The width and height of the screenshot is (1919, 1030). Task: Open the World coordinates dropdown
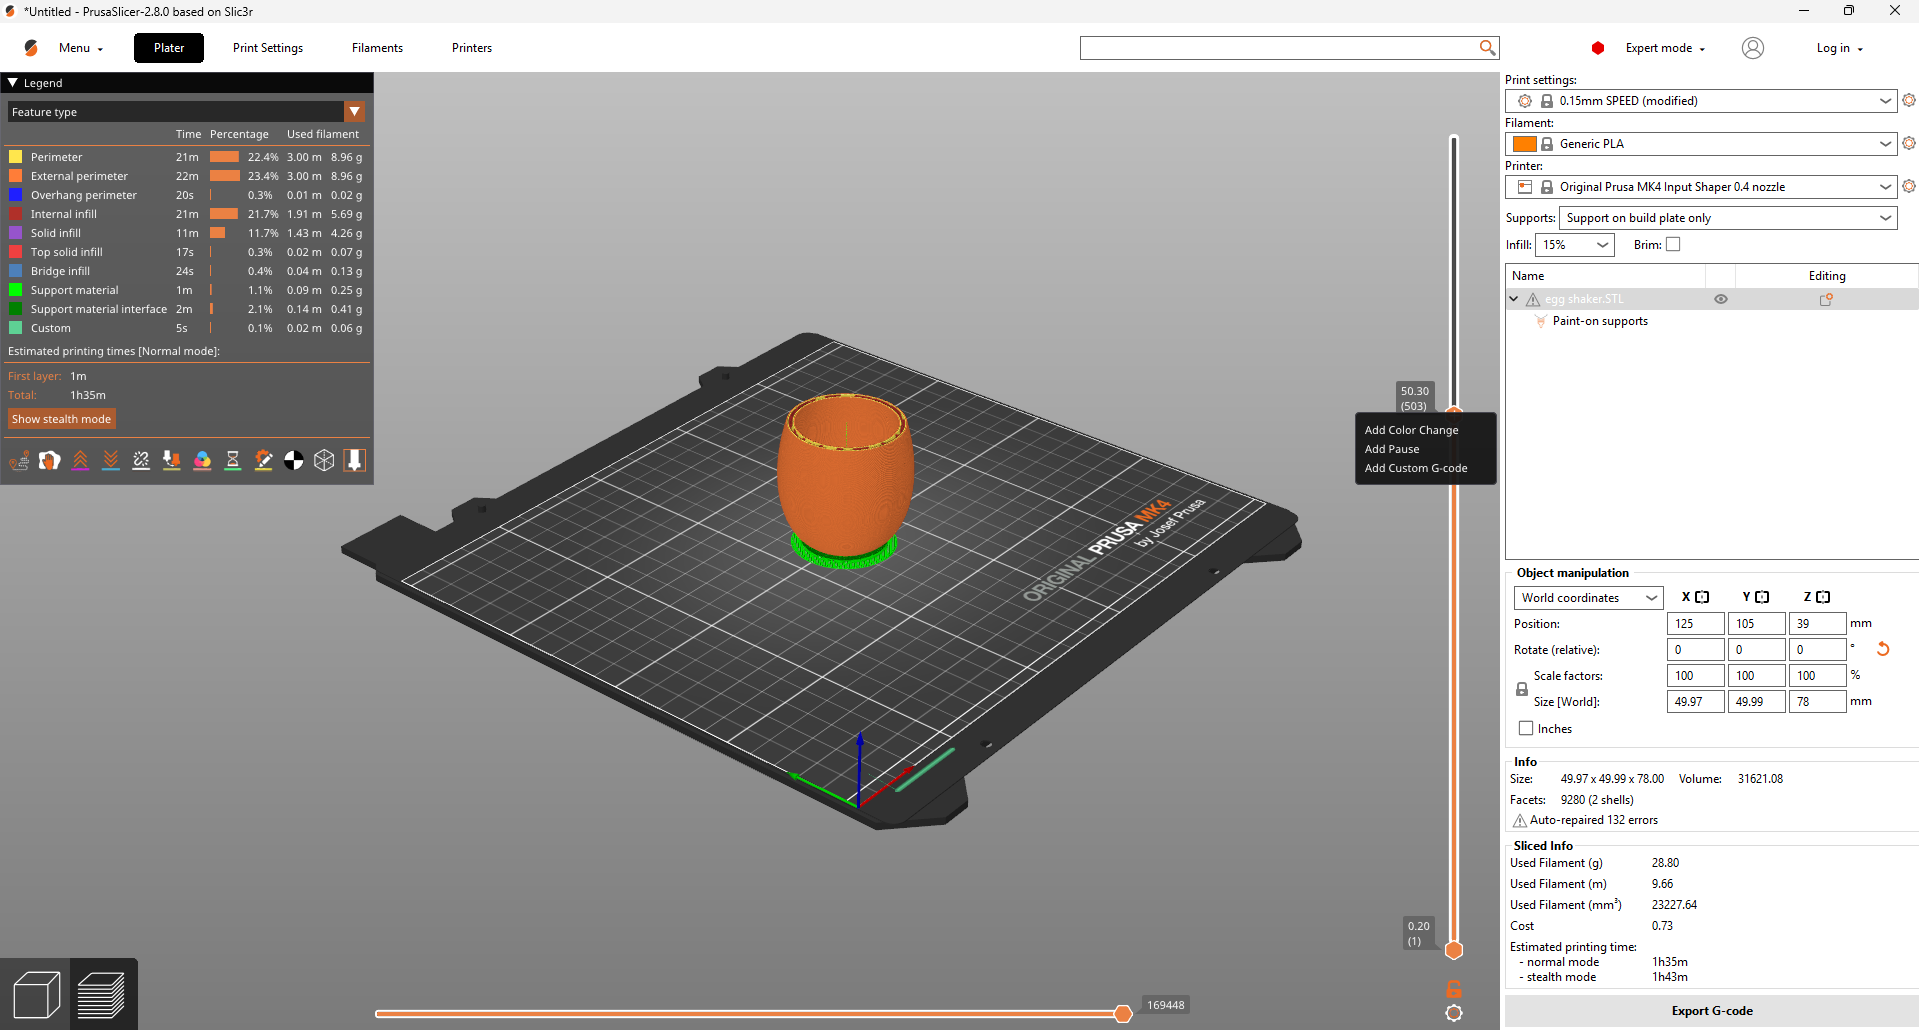(1588, 598)
